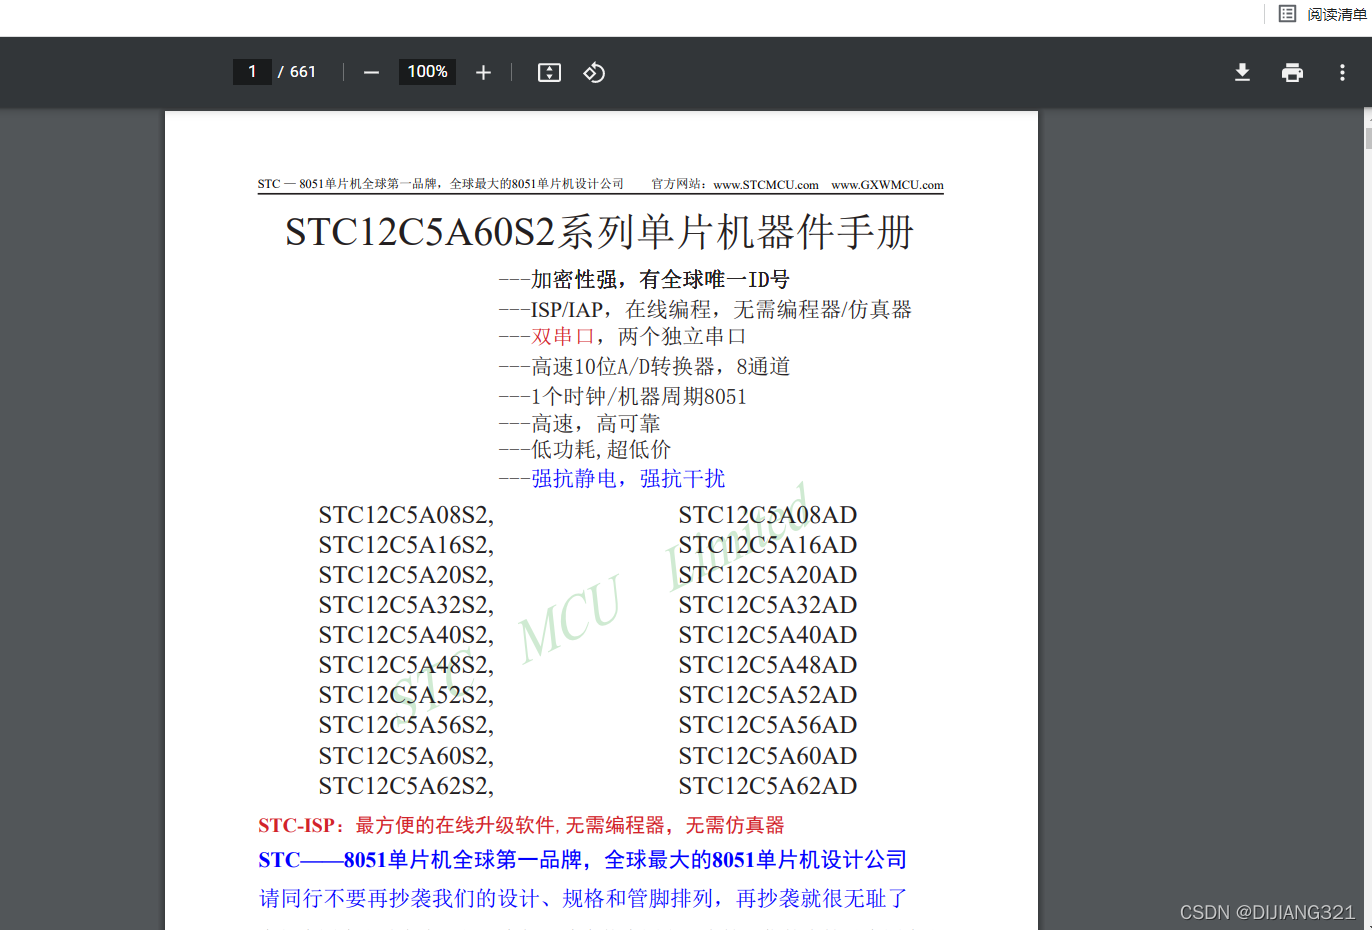Click the zoom out minus icon

tap(371, 72)
